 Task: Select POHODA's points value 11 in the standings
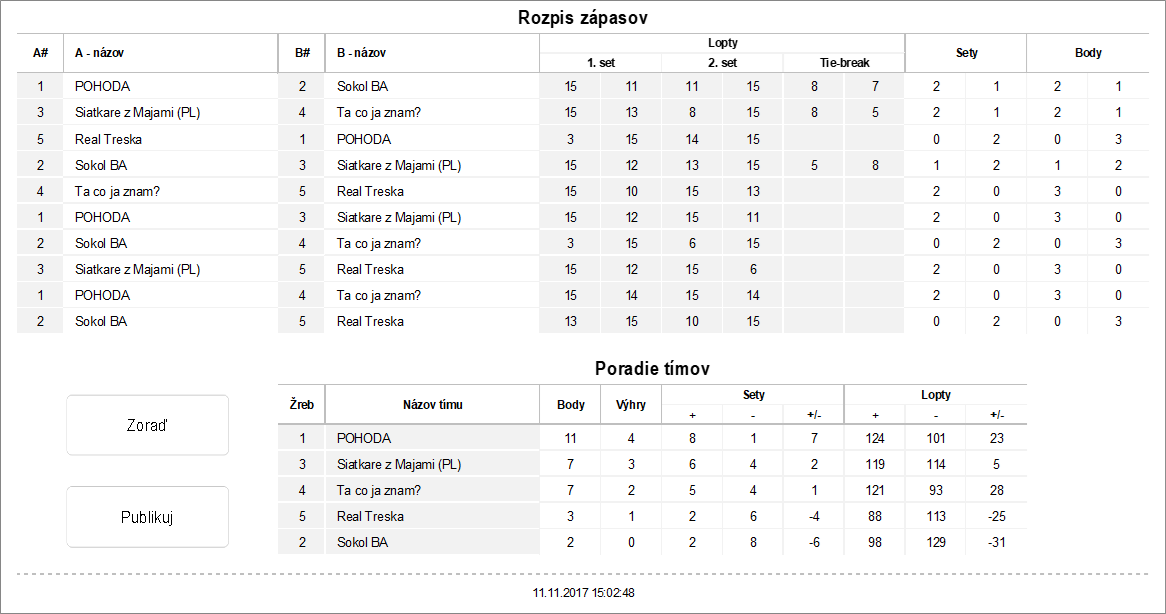click(x=571, y=438)
